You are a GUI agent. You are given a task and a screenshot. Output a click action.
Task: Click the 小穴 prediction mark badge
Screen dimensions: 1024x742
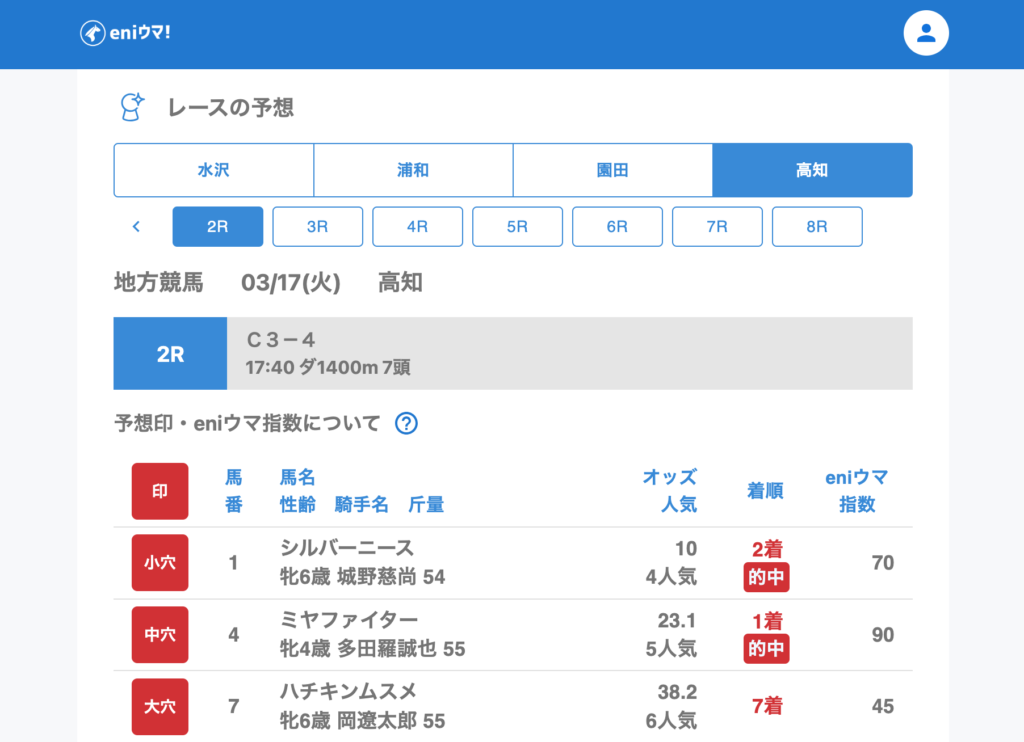tap(160, 563)
